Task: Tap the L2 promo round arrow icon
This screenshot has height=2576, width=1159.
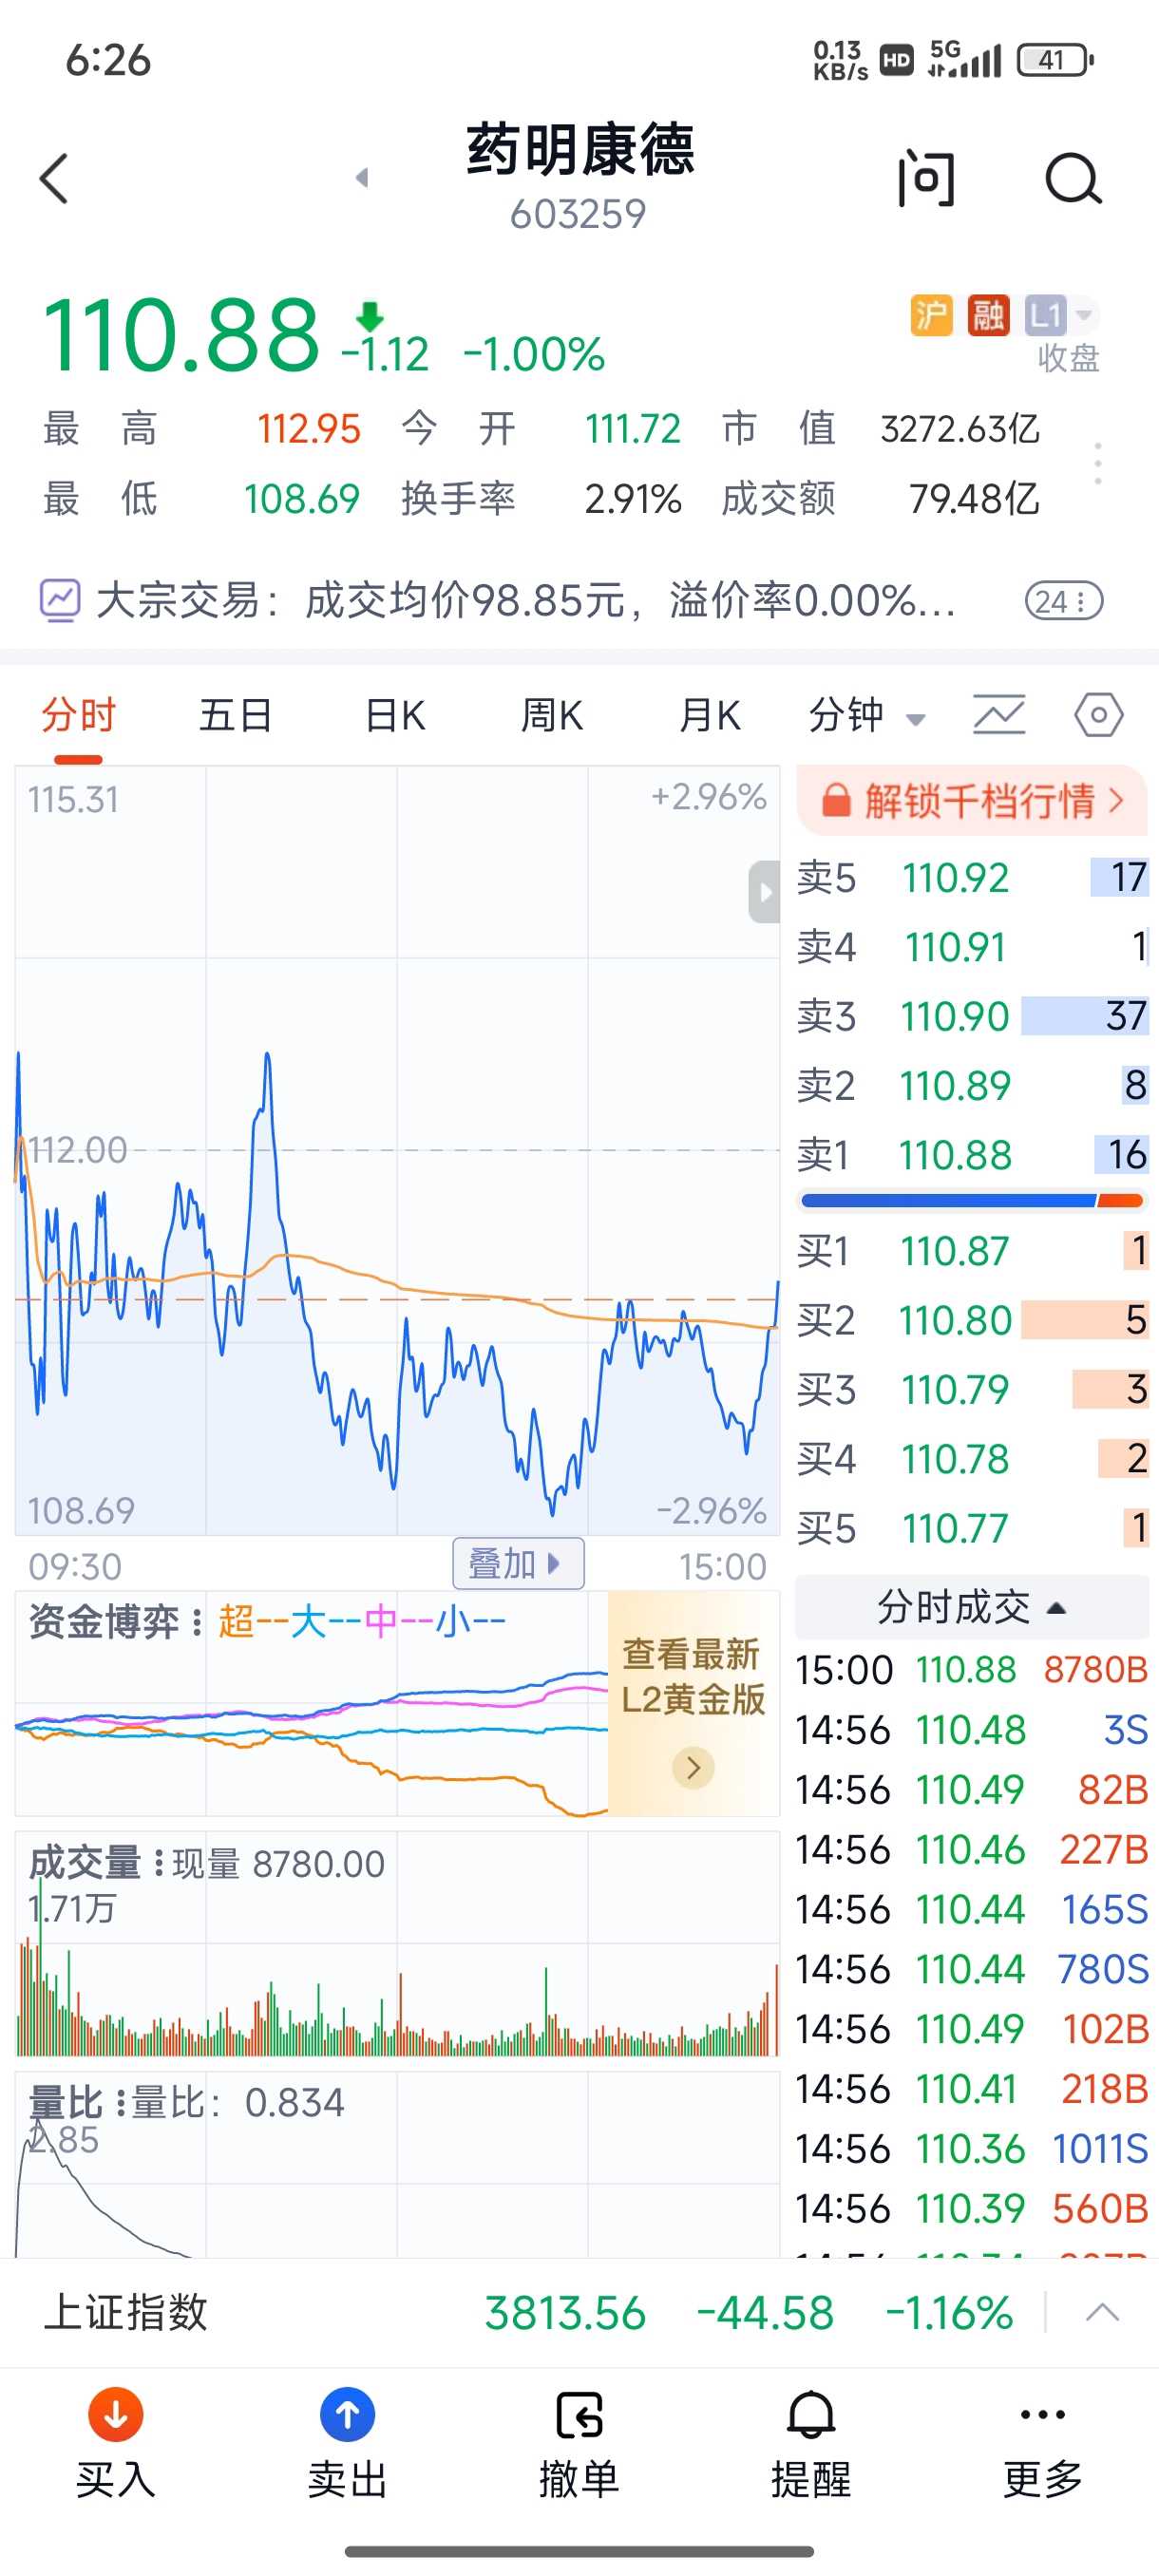Action: coord(693,1768)
